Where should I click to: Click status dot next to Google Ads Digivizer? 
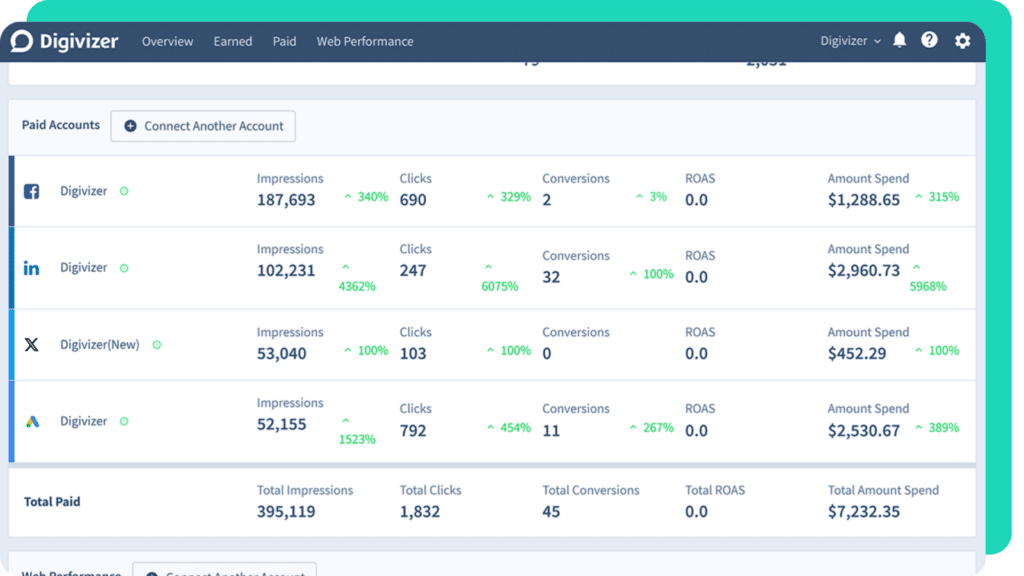pyautogui.click(x=124, y=422)
